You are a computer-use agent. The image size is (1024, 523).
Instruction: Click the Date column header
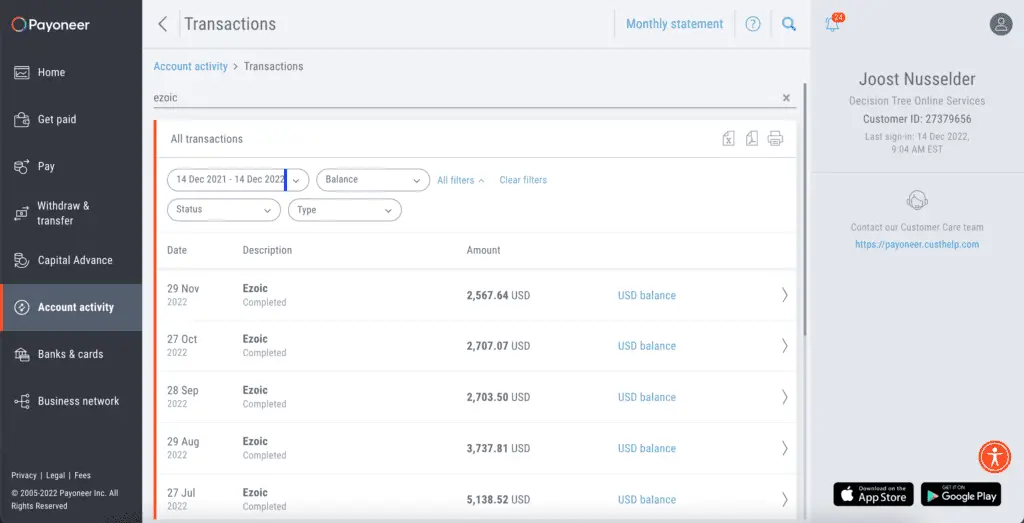pyautogui.click(x=177, y=250)
